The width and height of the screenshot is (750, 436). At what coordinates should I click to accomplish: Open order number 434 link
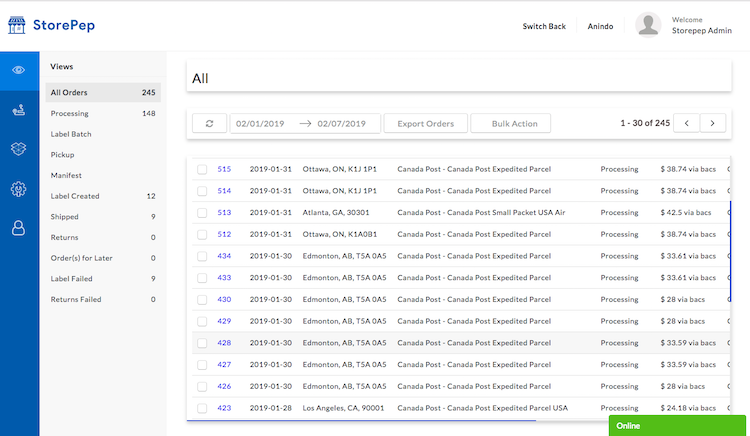[224, 256]
